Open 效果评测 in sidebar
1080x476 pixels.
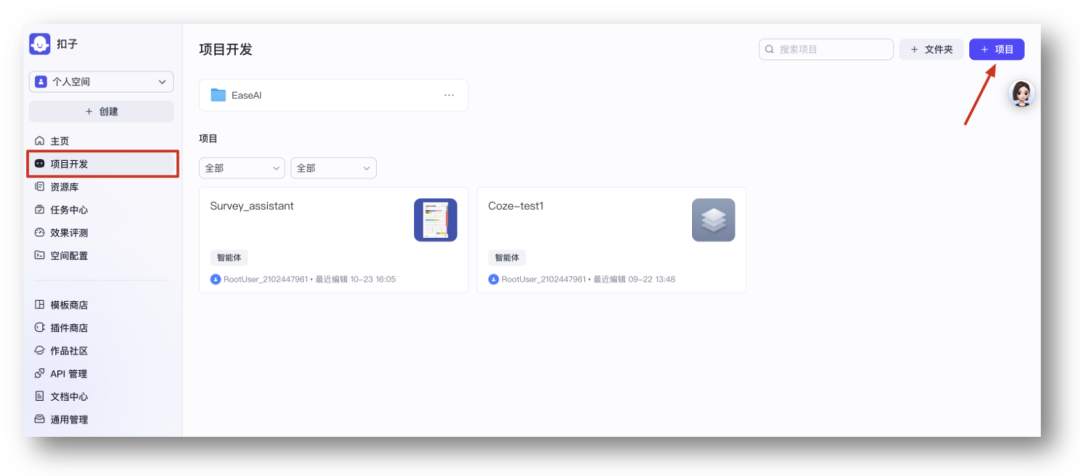coord(101,233)
